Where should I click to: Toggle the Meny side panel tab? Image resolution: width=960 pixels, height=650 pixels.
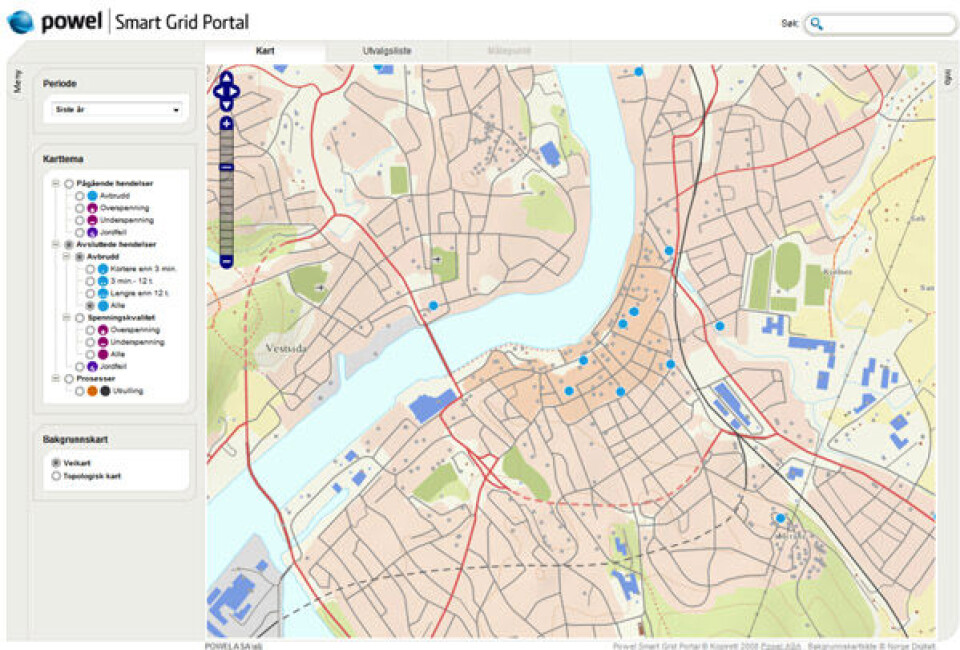click(17, 81)
